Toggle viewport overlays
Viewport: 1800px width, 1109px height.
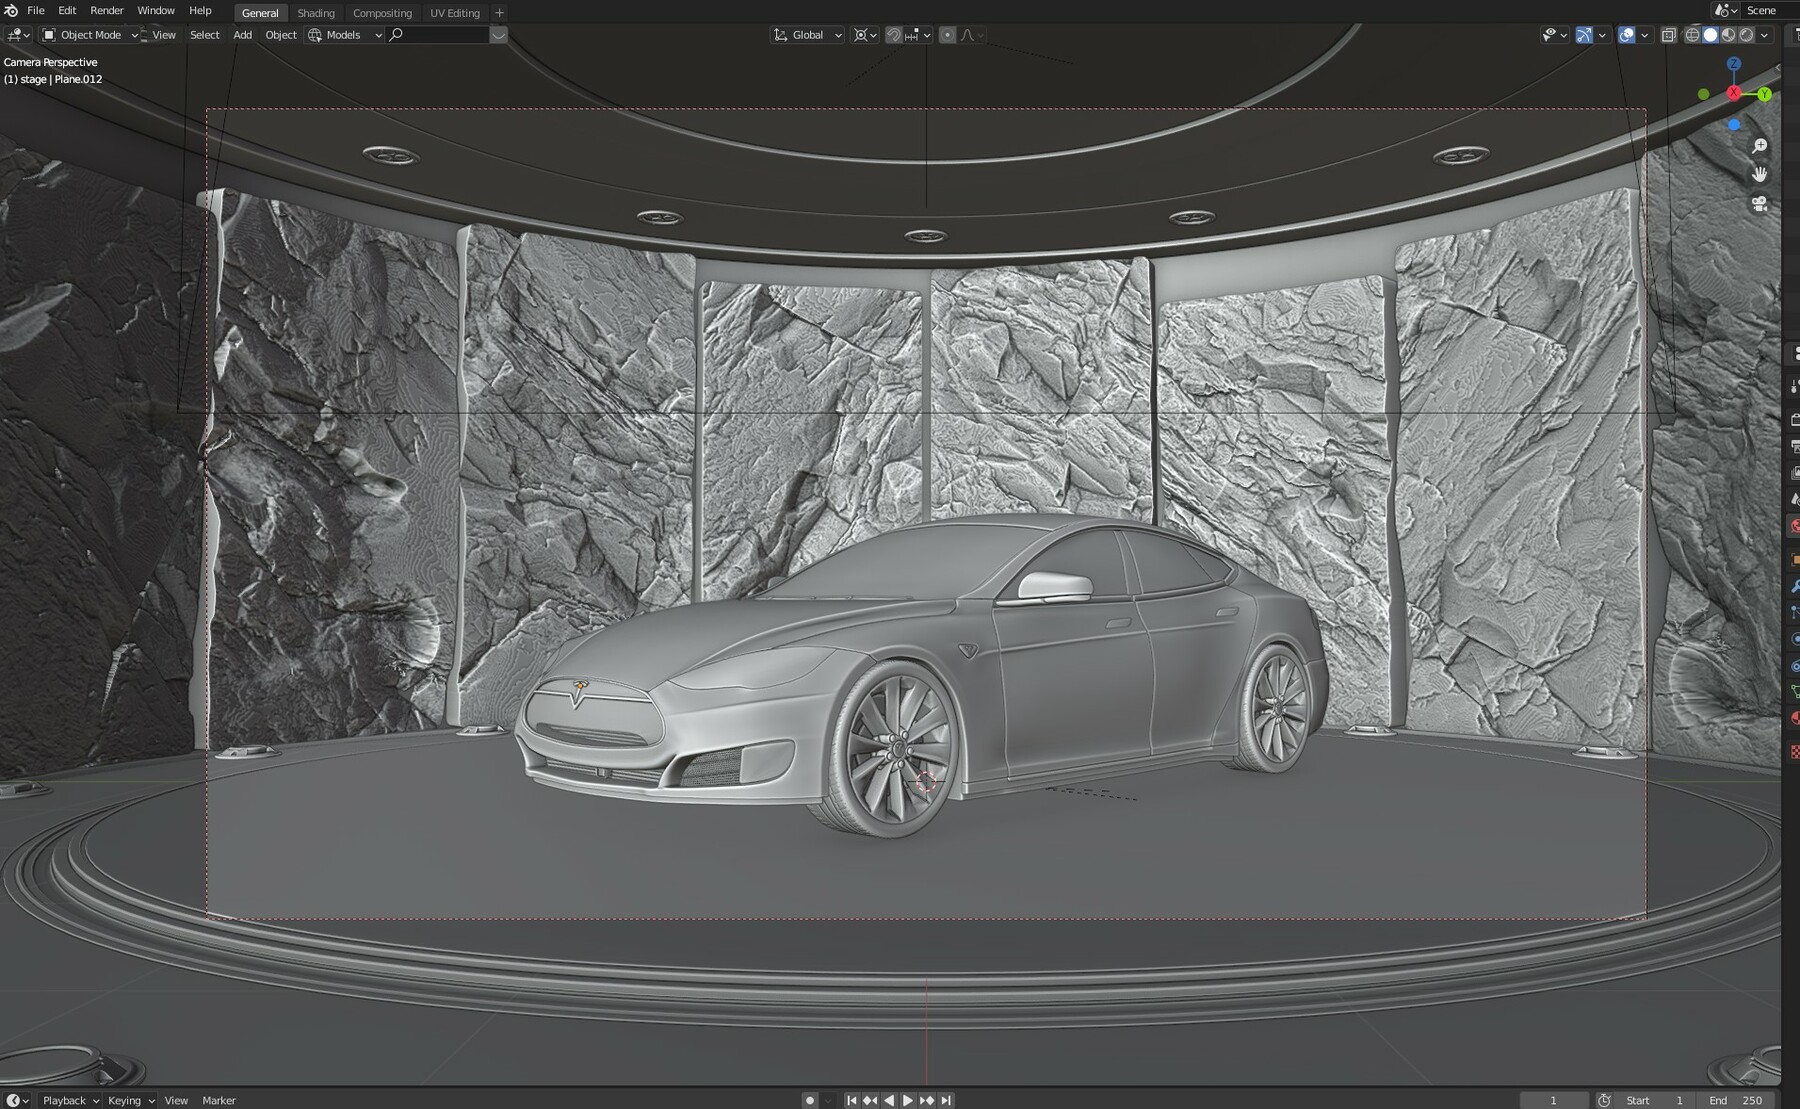(x=1626, y=34)
